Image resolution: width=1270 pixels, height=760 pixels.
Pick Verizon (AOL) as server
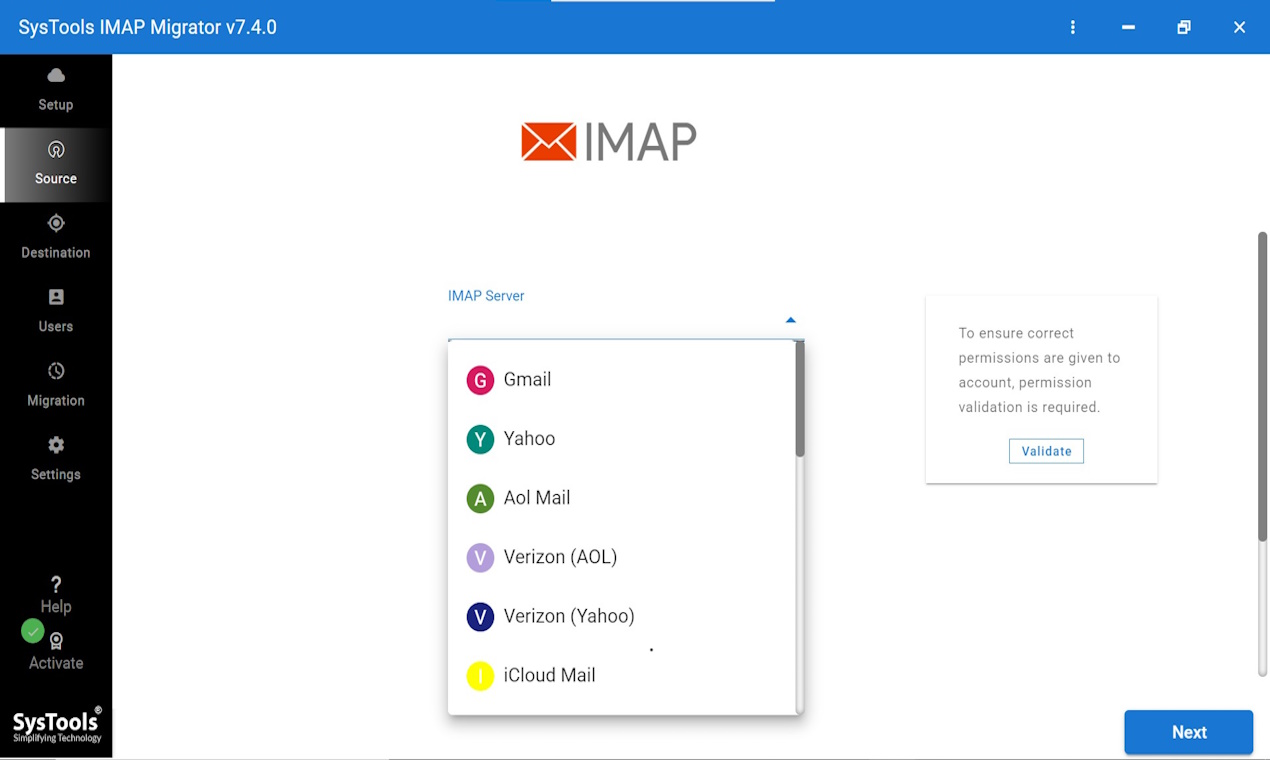coord(560,557)
